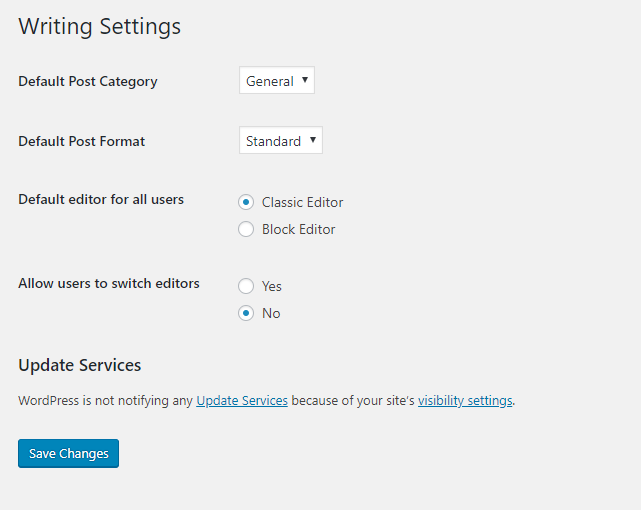641x510 pixels.
Task: Choose Yes for switching editors
Action: click(x=246, y=286)
